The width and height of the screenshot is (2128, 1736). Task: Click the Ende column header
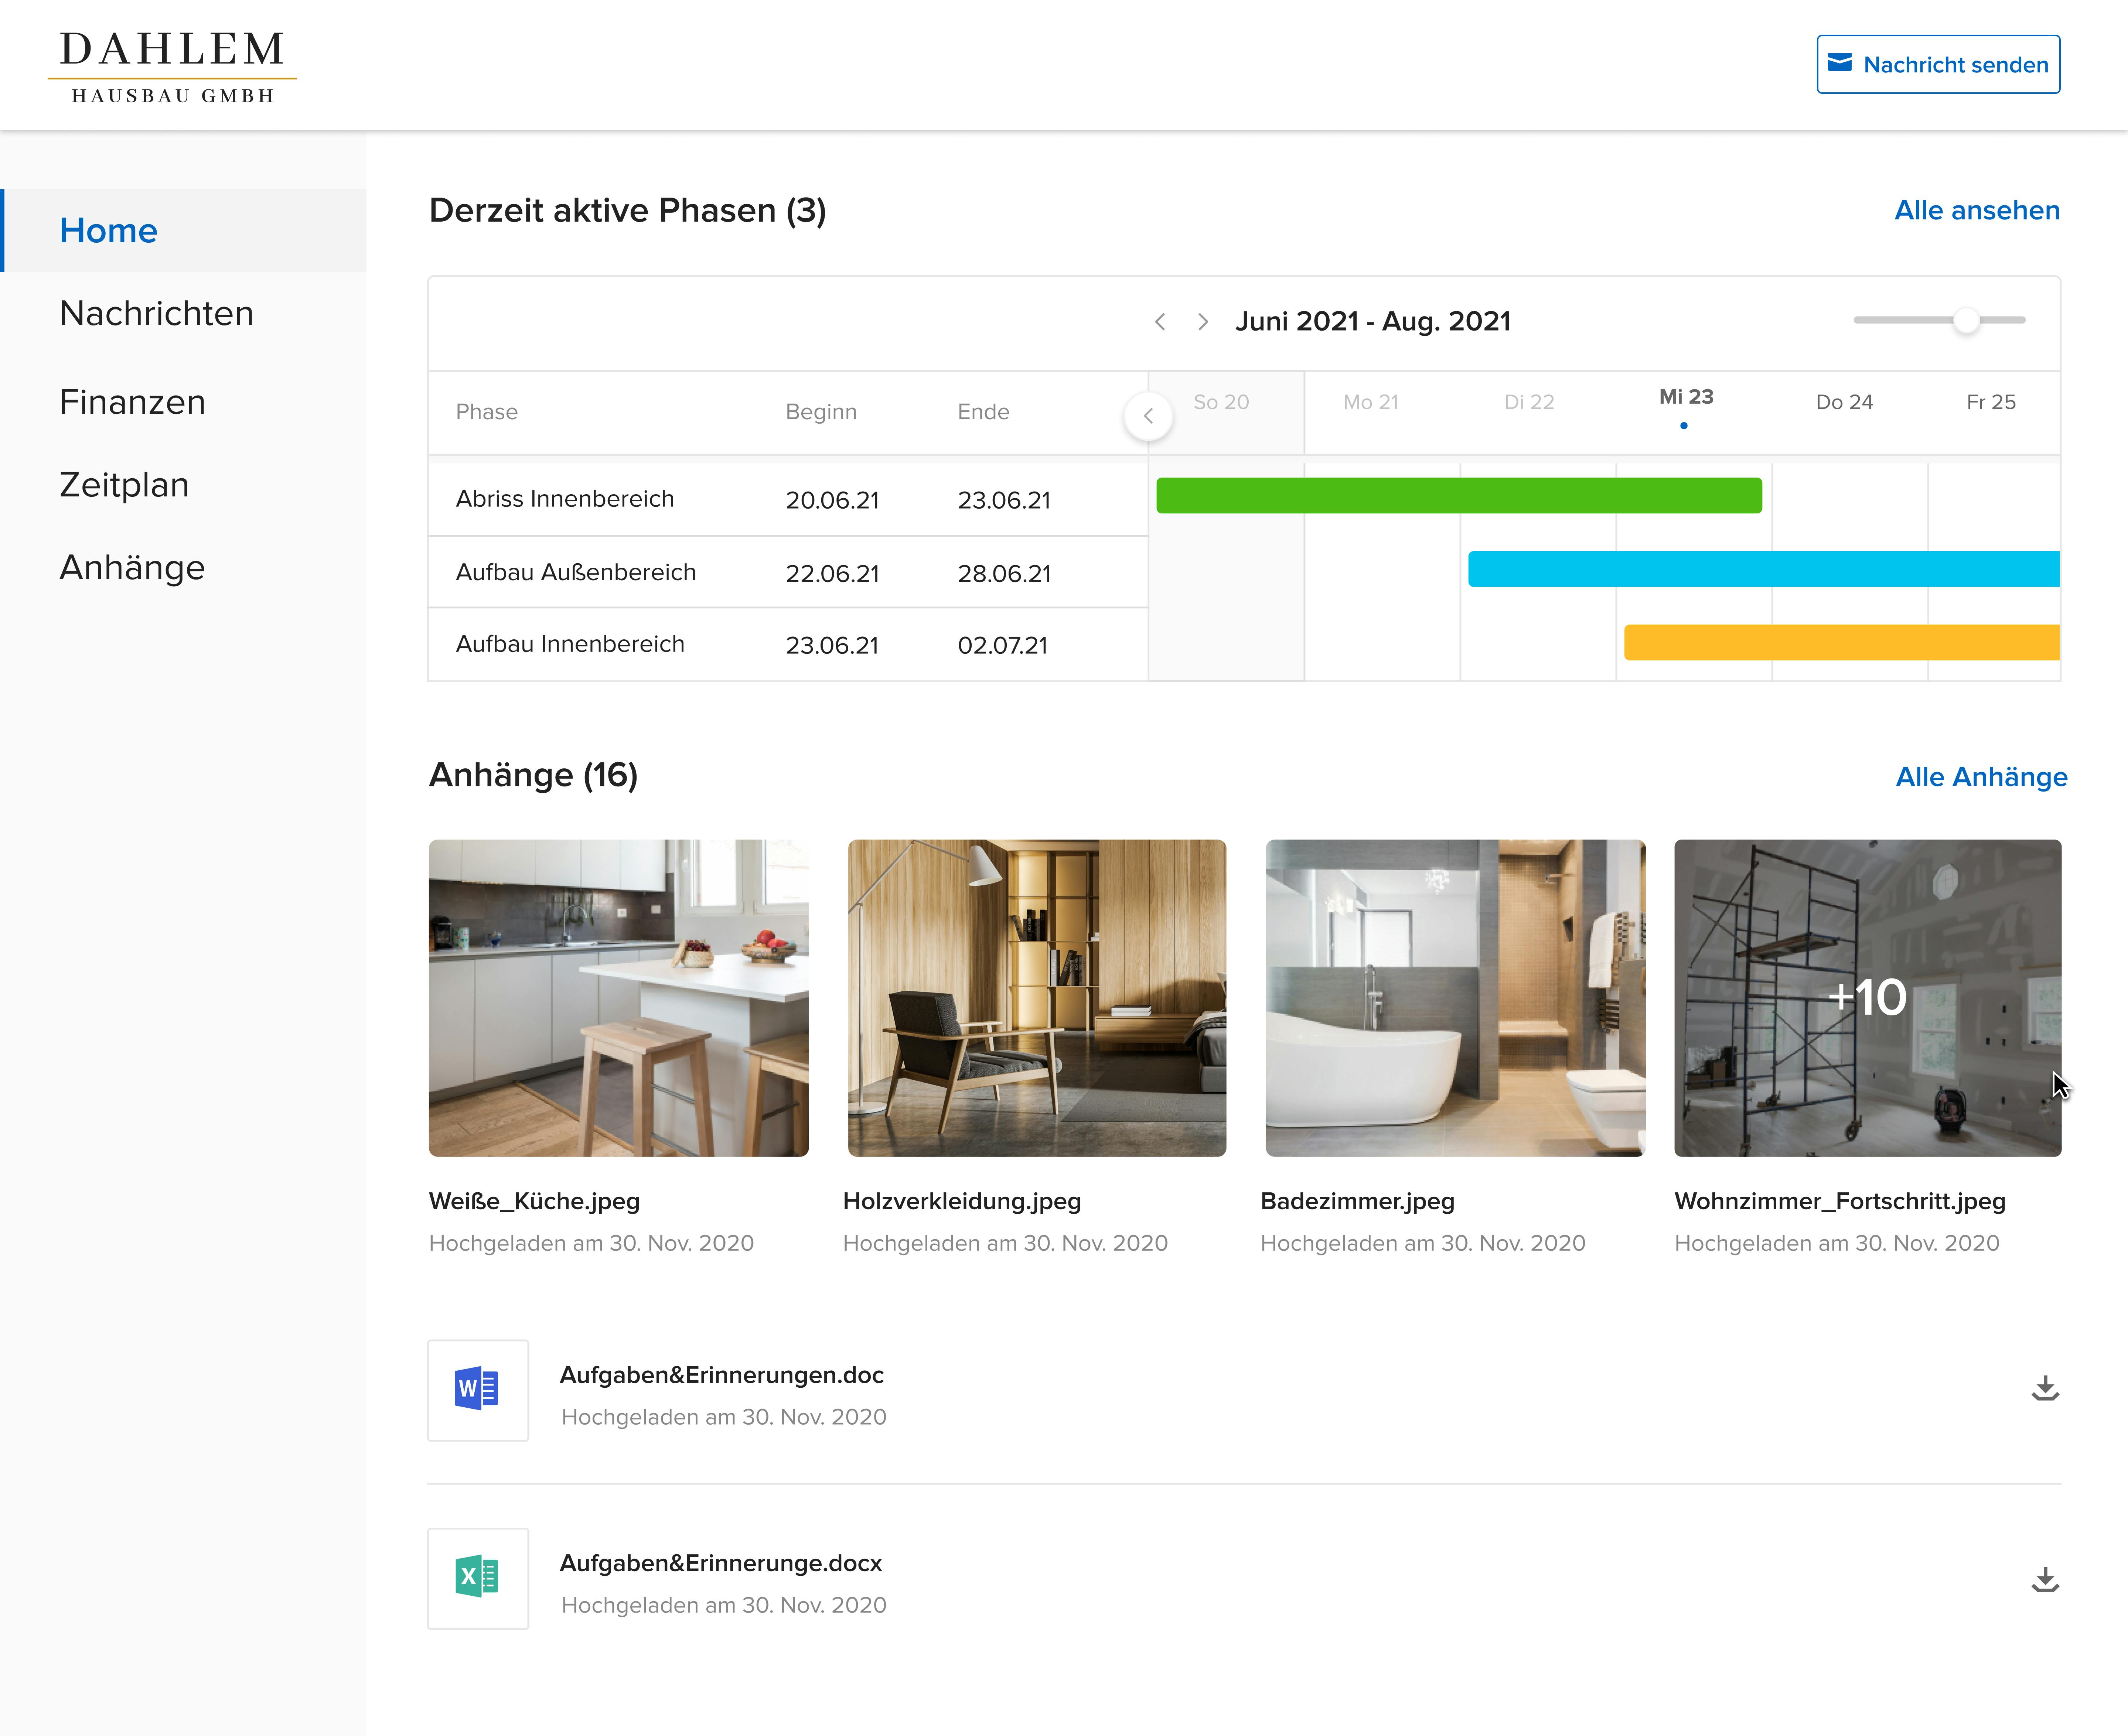tap(983, 412)
